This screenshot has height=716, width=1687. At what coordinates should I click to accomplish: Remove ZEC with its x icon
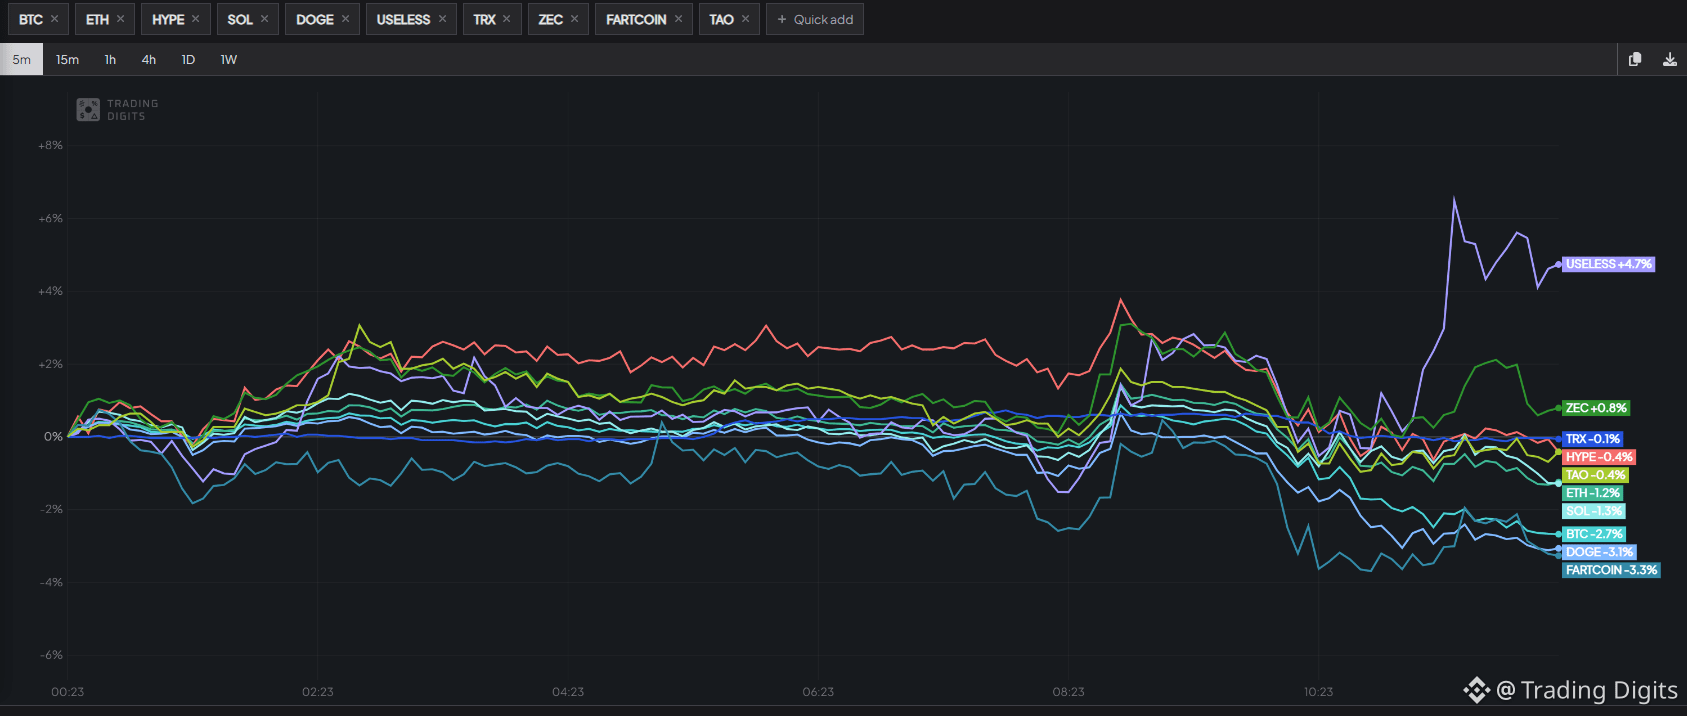[x=574, y=19]
